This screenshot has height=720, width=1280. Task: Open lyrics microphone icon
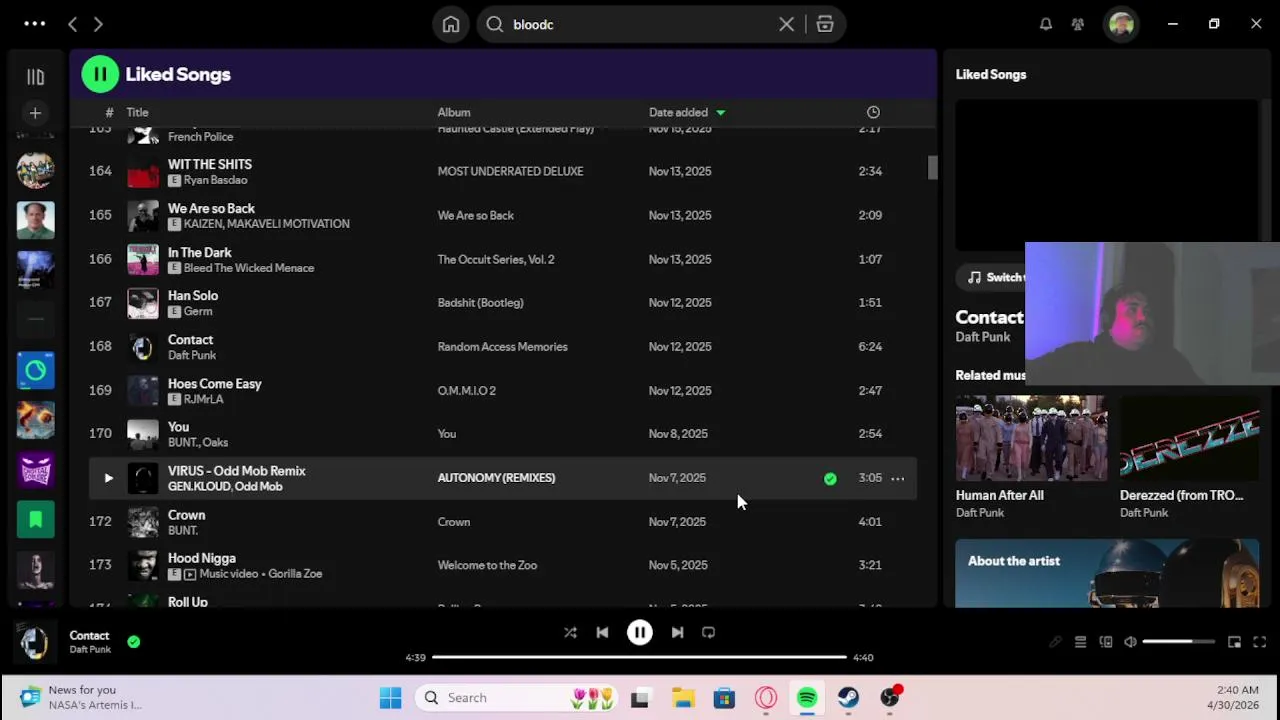1055,642
